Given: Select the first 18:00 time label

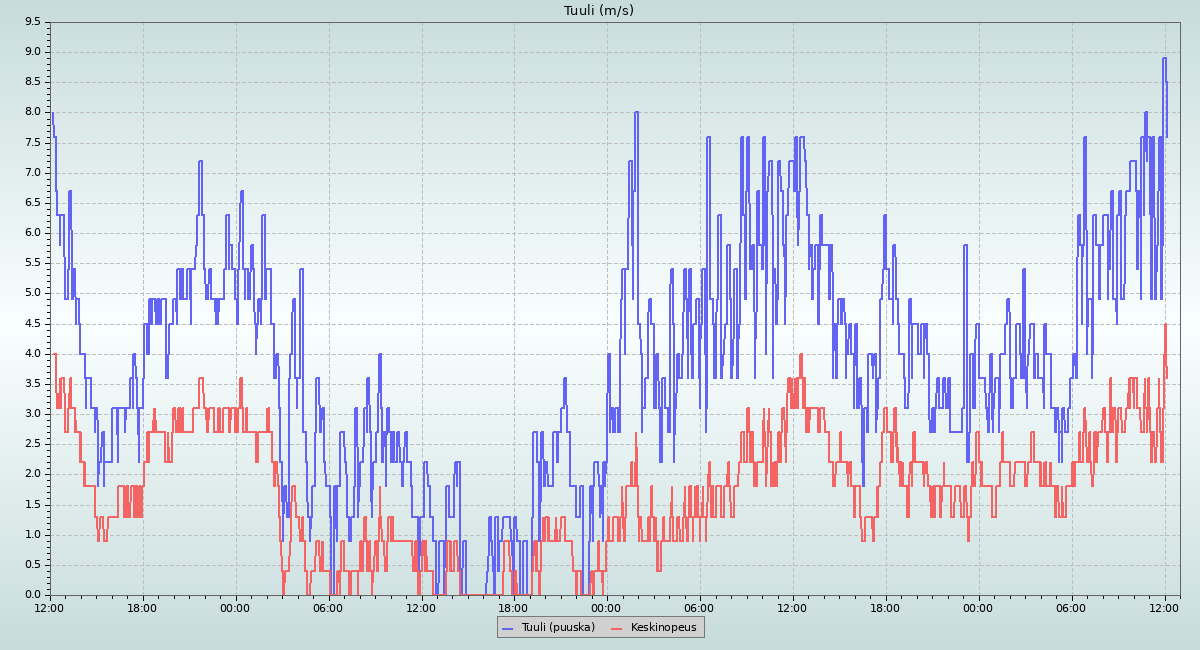Looking at the screenshot, I should (142, 607).
